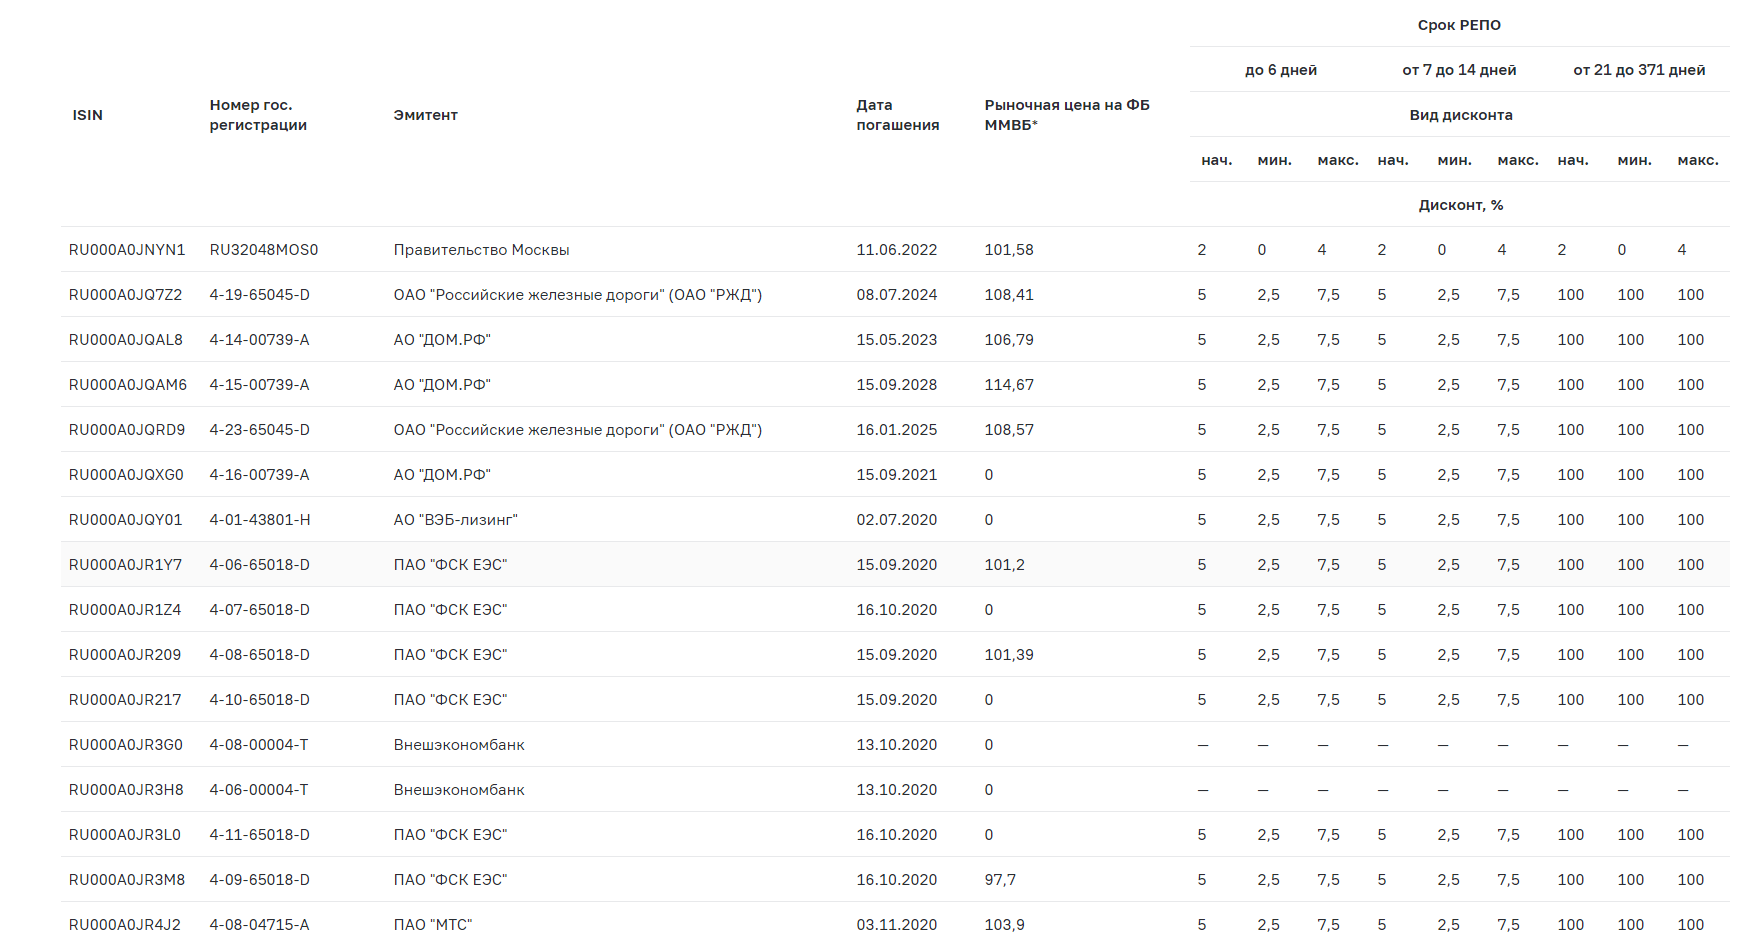
Task: Click market price 97,7 cell
Action: [999, 880]
